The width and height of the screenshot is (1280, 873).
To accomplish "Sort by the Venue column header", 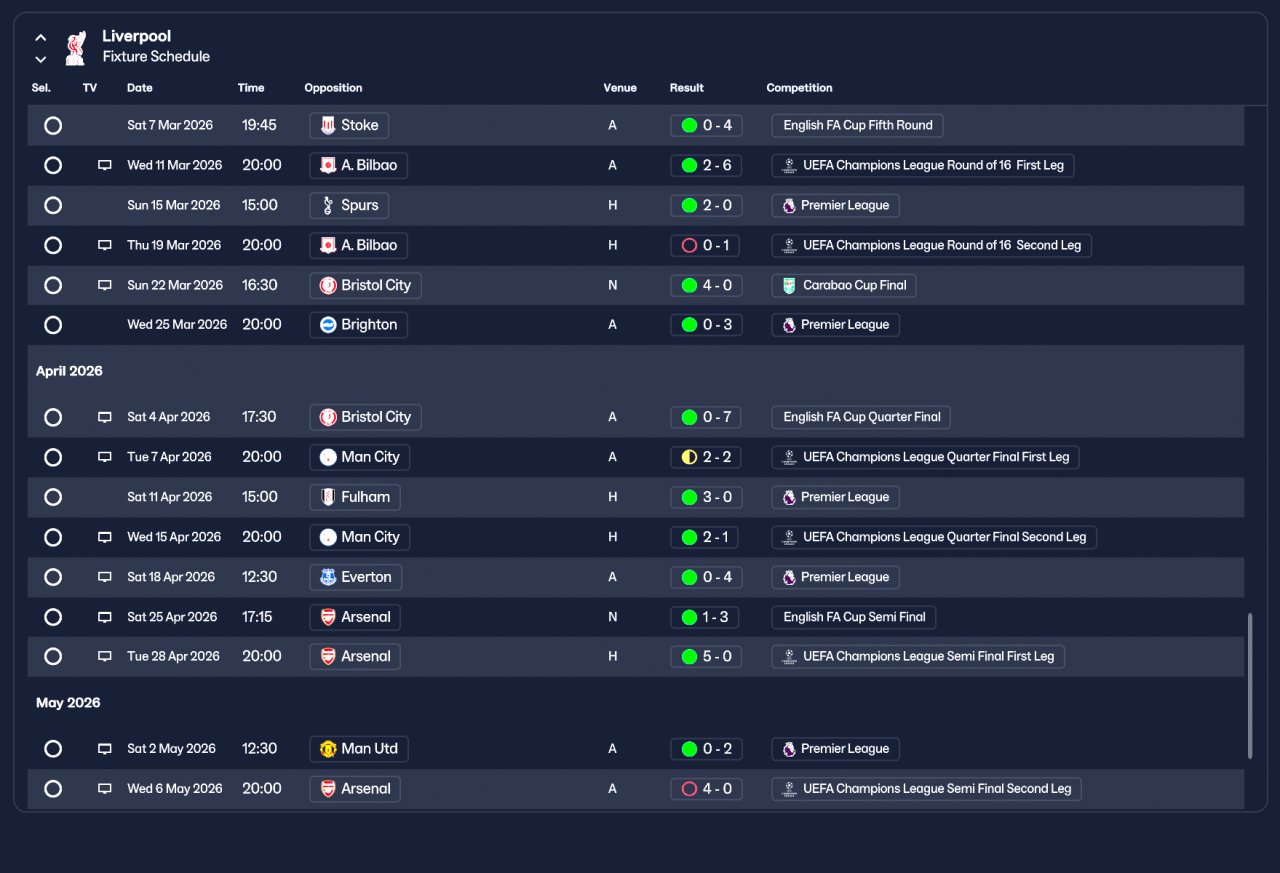I will (620, 88).
